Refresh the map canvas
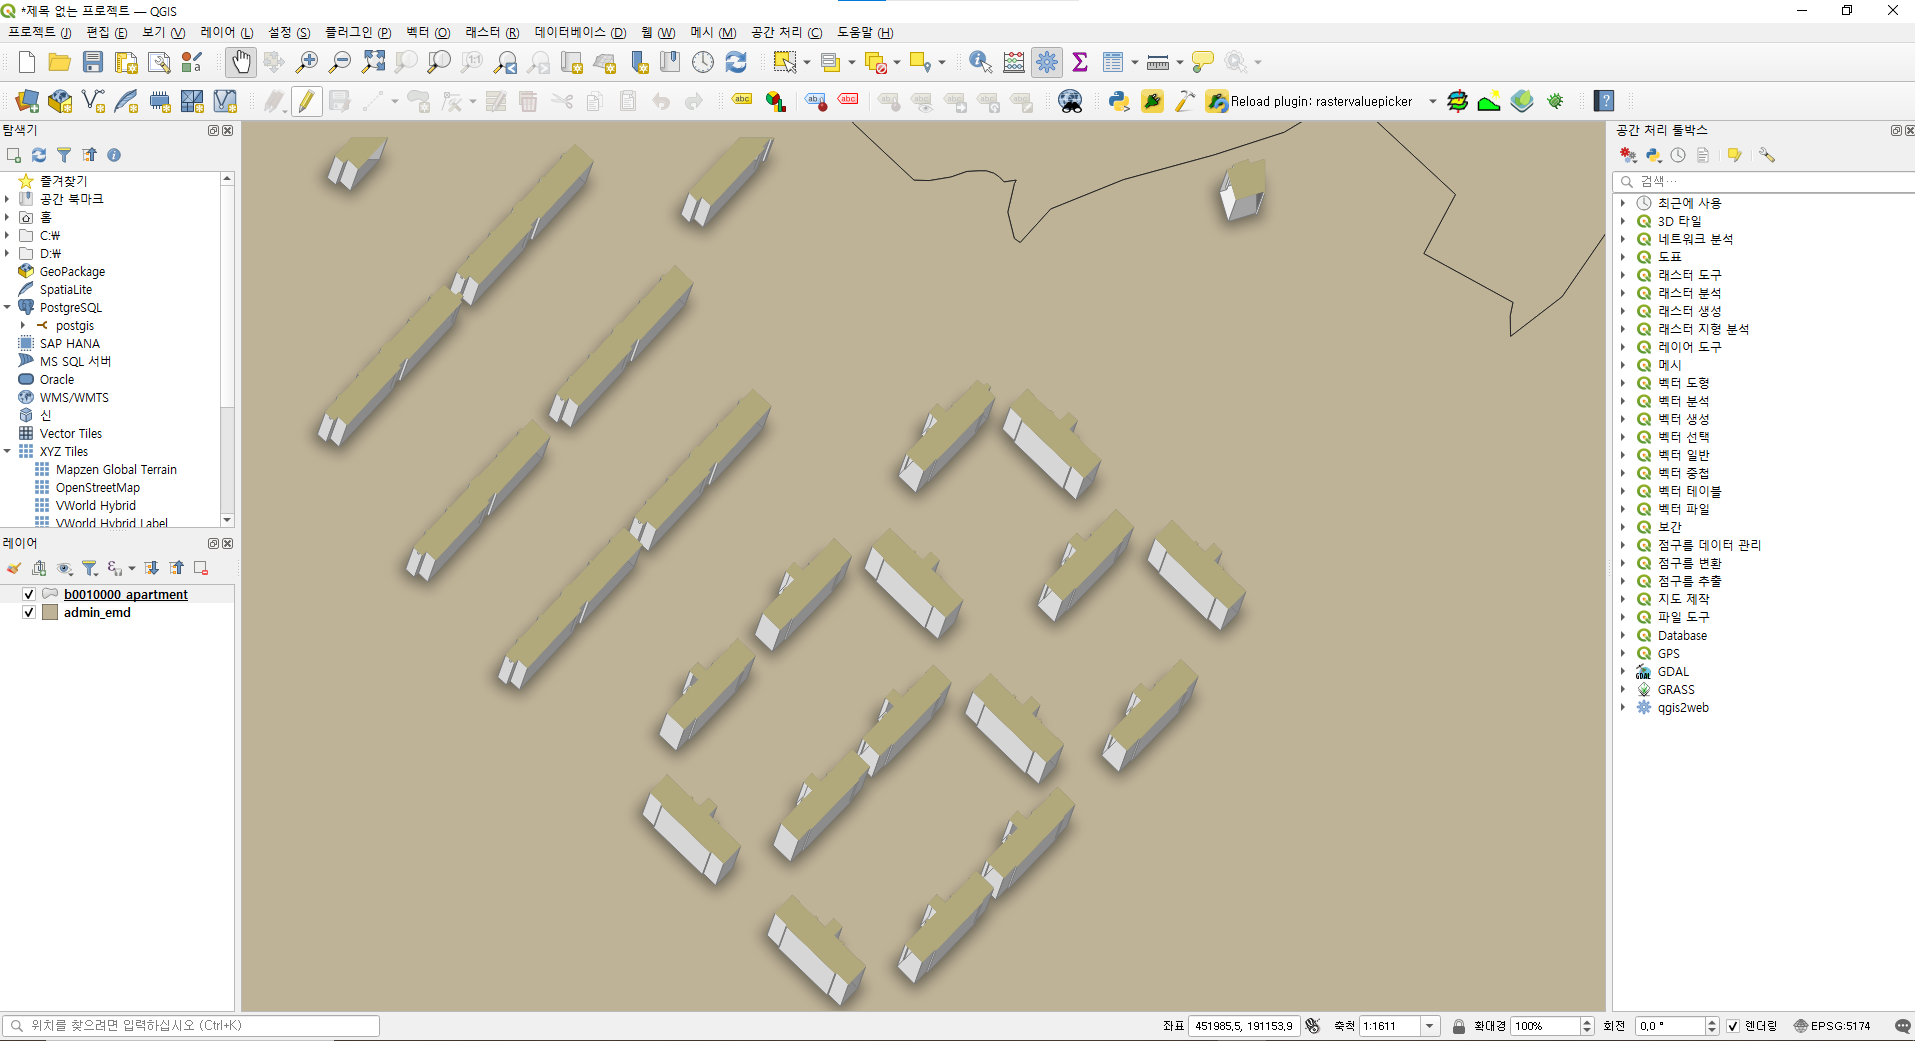The height and width of the screenshot is (1041, 1915). click(x=737, y=61)
